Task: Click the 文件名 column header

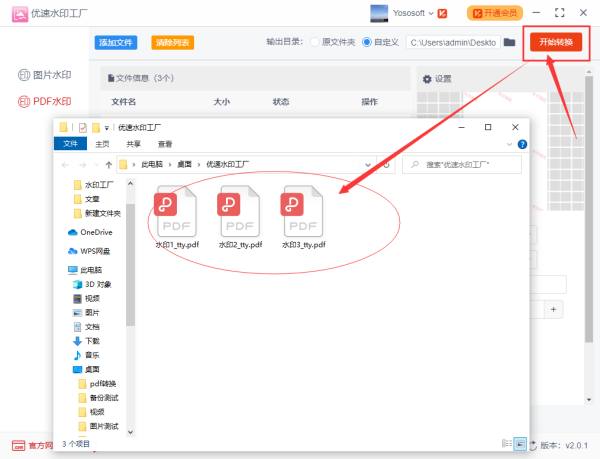Action: click(x=124, y=101)
